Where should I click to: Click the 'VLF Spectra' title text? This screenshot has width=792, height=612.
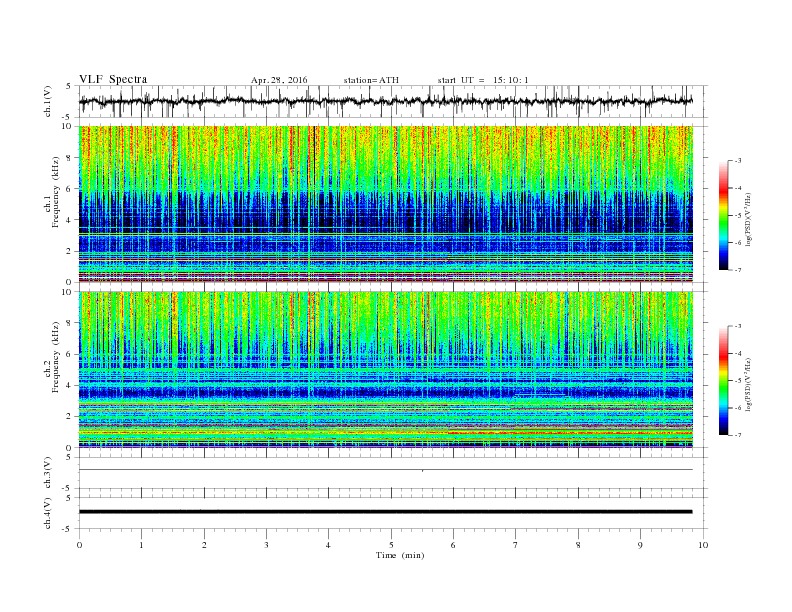point(113,79)
